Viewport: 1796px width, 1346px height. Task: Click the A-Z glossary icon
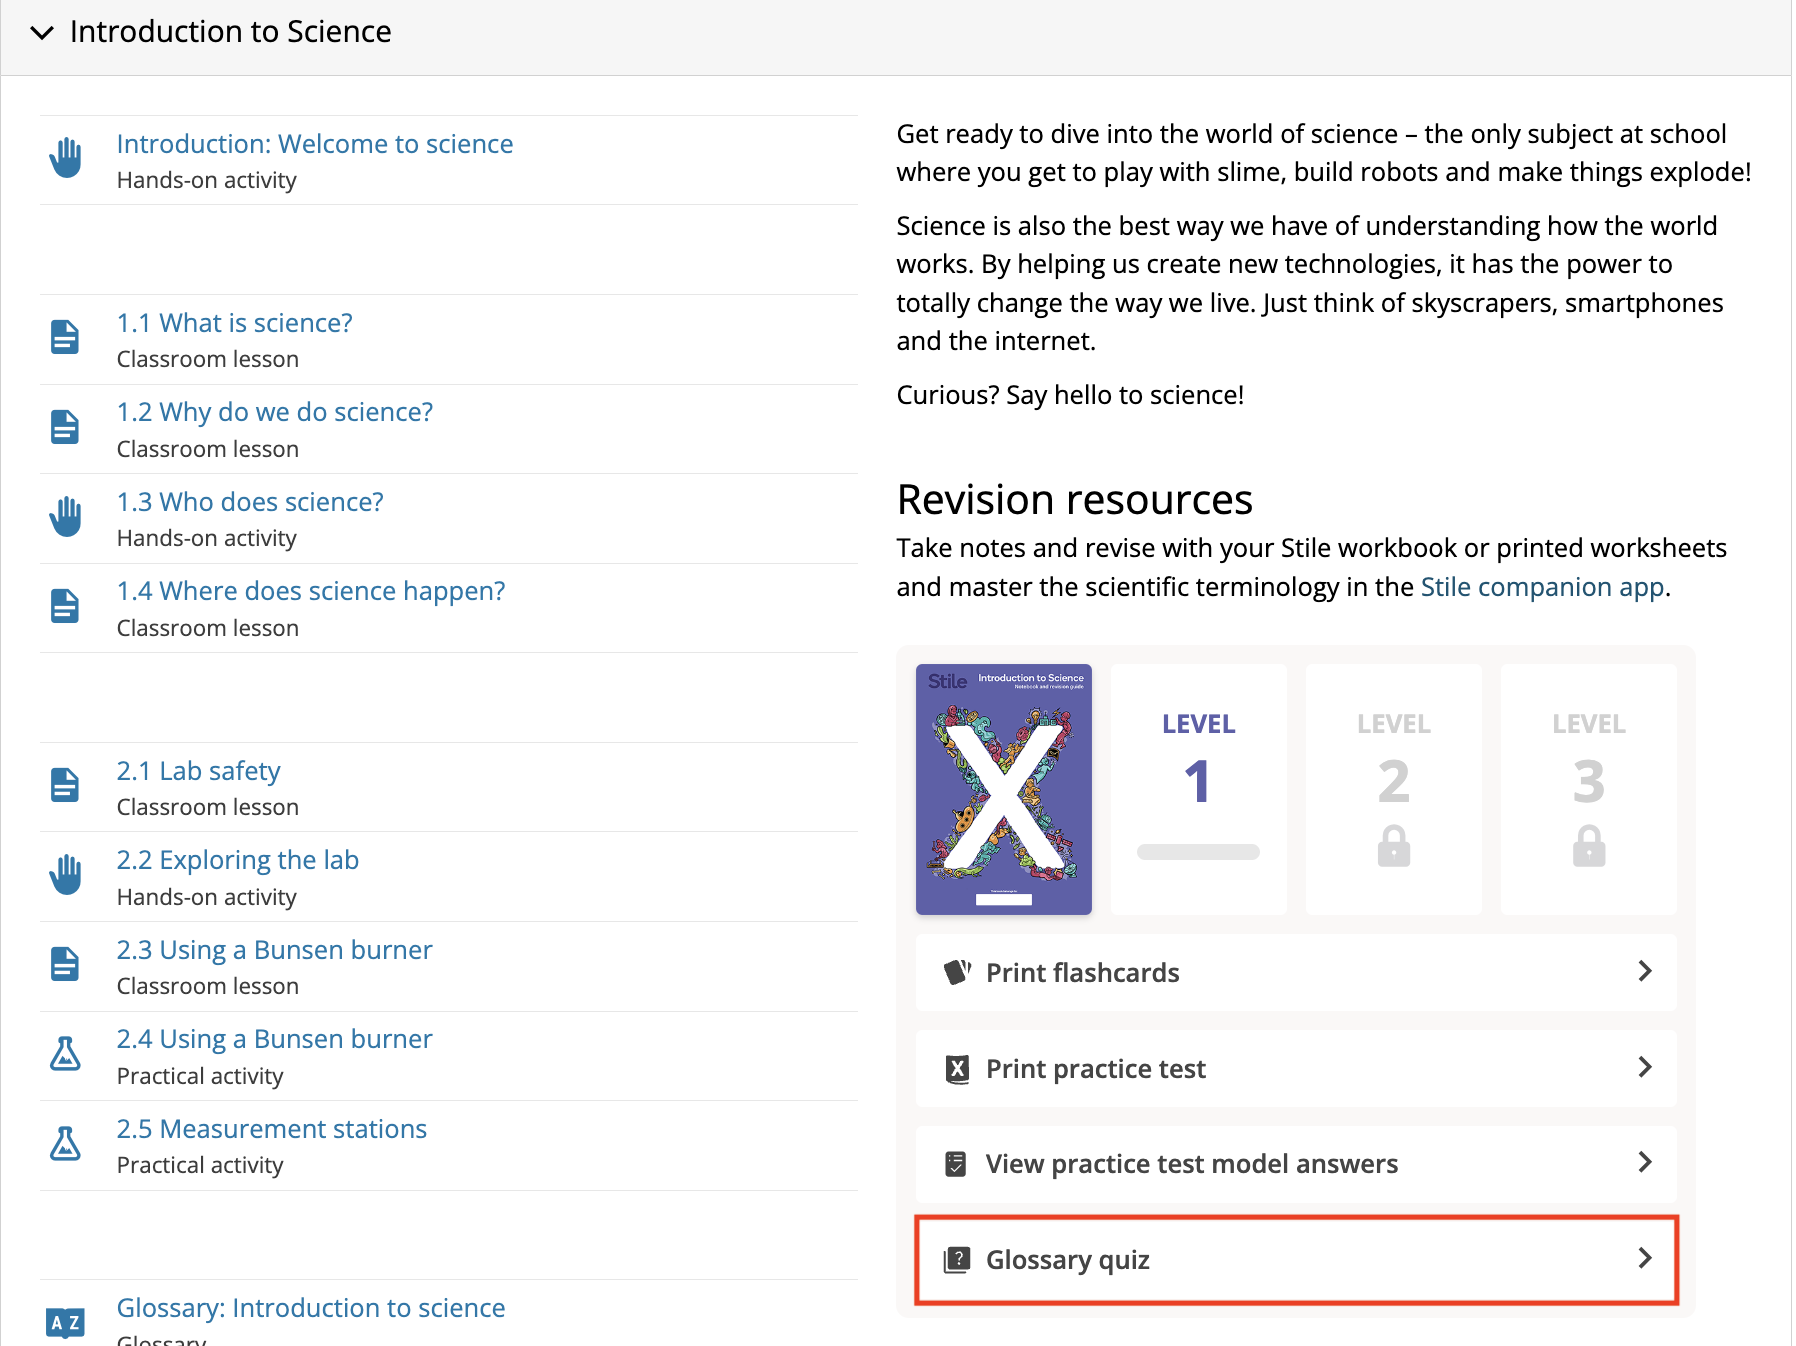tap(65, 1322)
